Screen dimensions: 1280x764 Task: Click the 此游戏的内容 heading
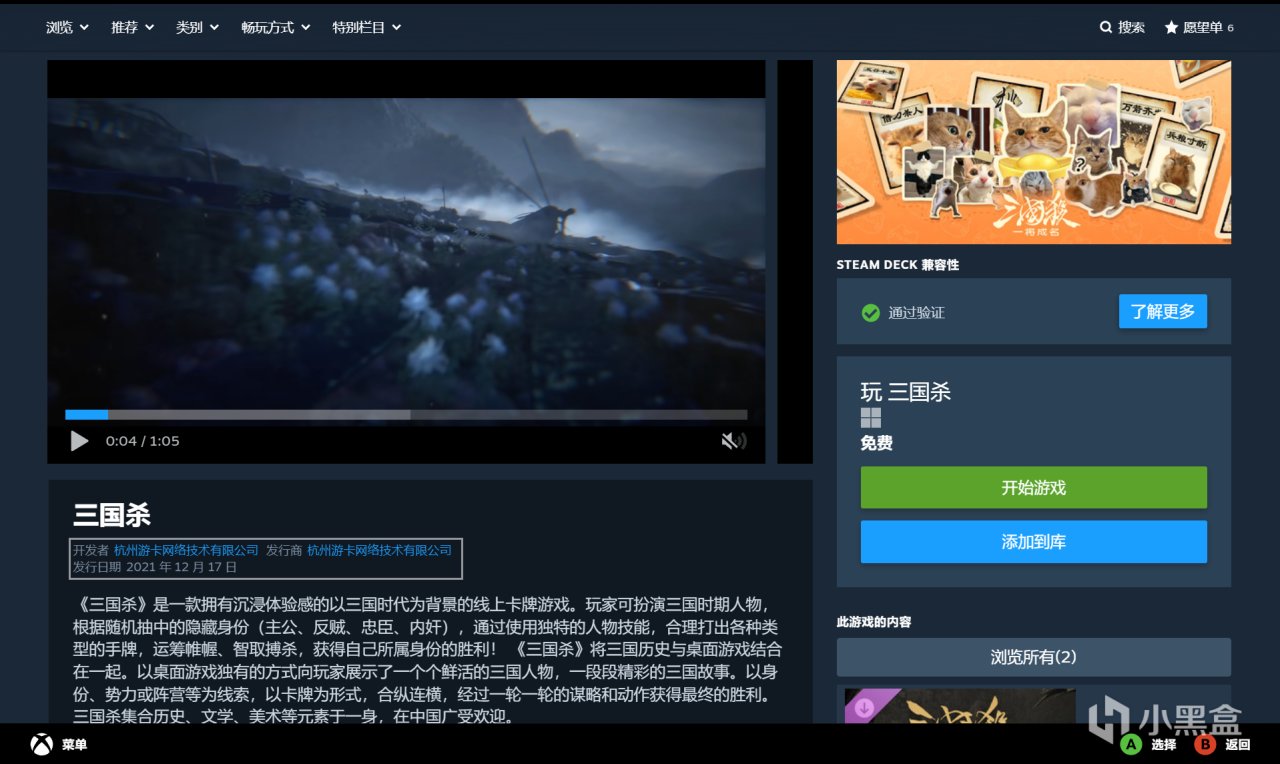(874, 622)
